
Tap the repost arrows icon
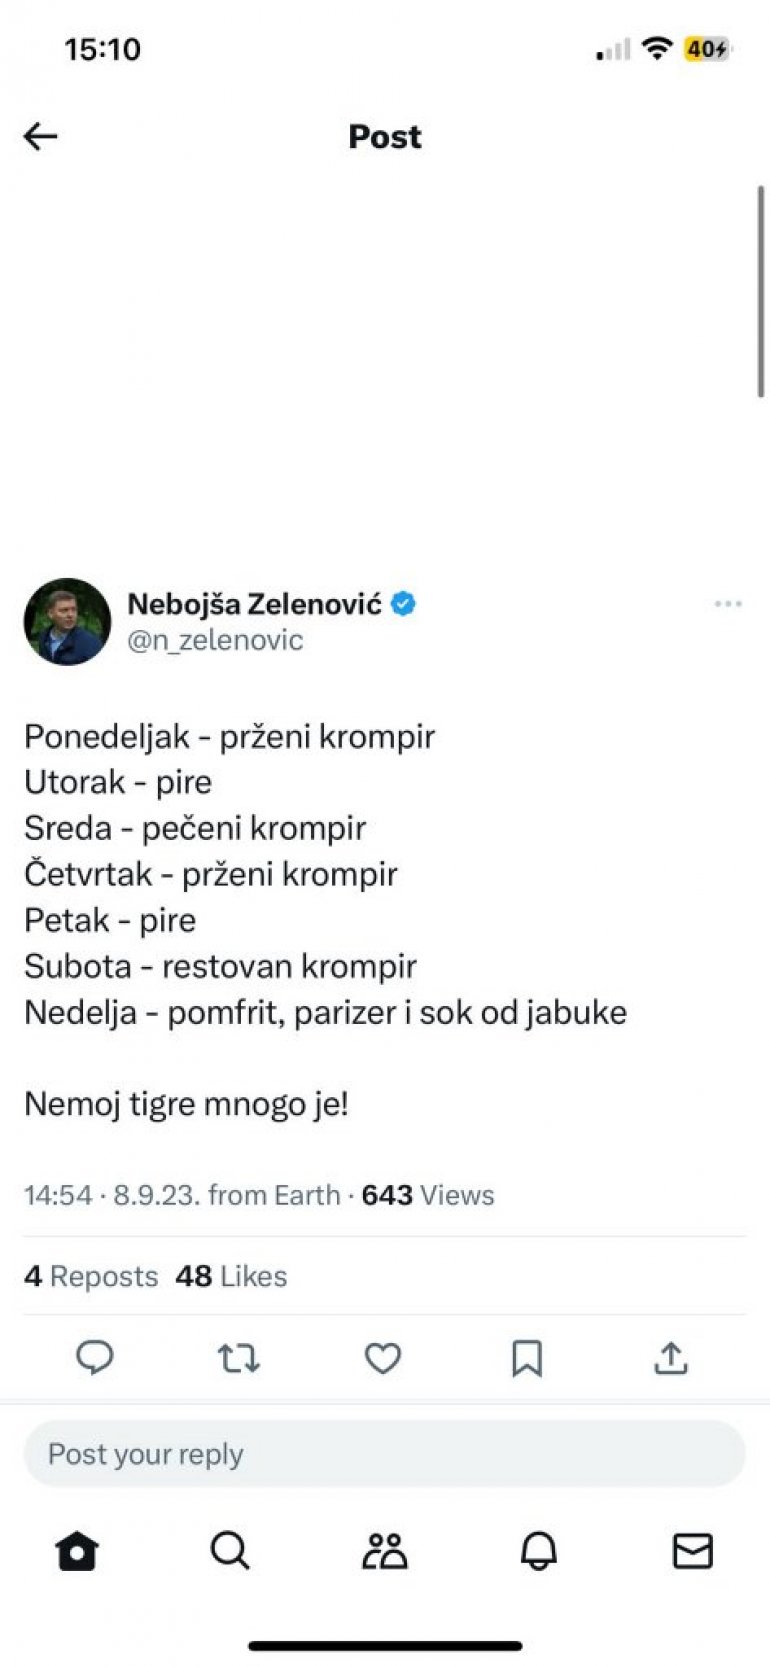(239, 1358)
